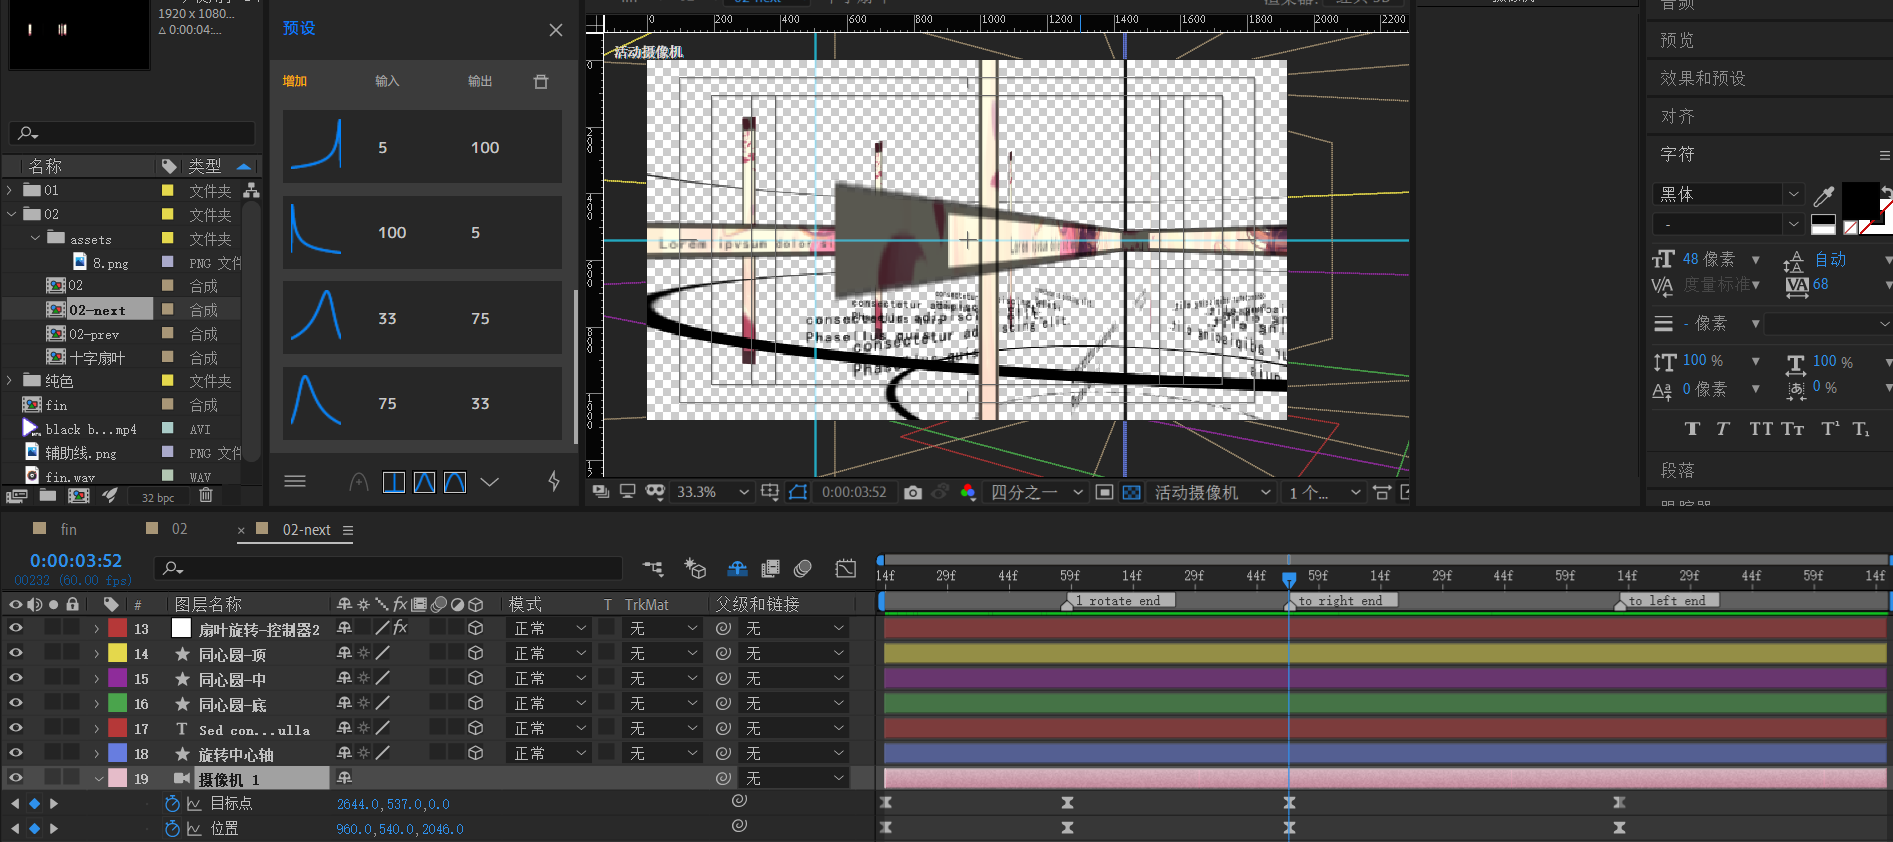Expand the 纯色 folder

tap(11, 381)
